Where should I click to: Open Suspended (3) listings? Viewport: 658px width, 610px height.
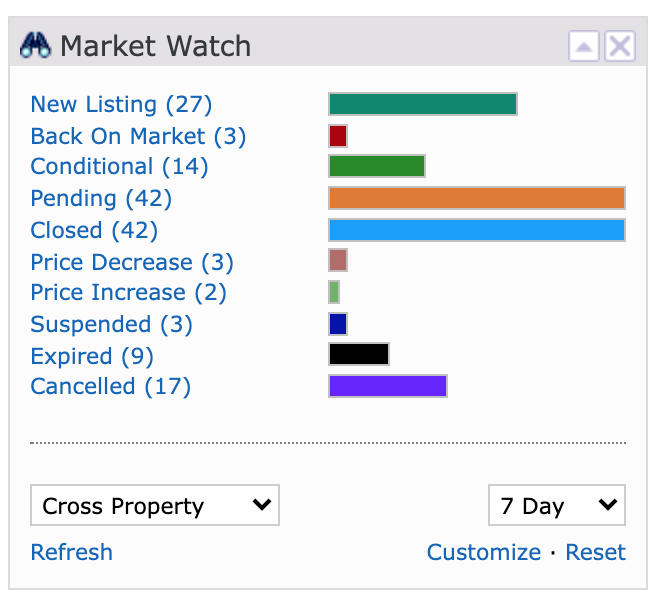(x=111, y=324)
